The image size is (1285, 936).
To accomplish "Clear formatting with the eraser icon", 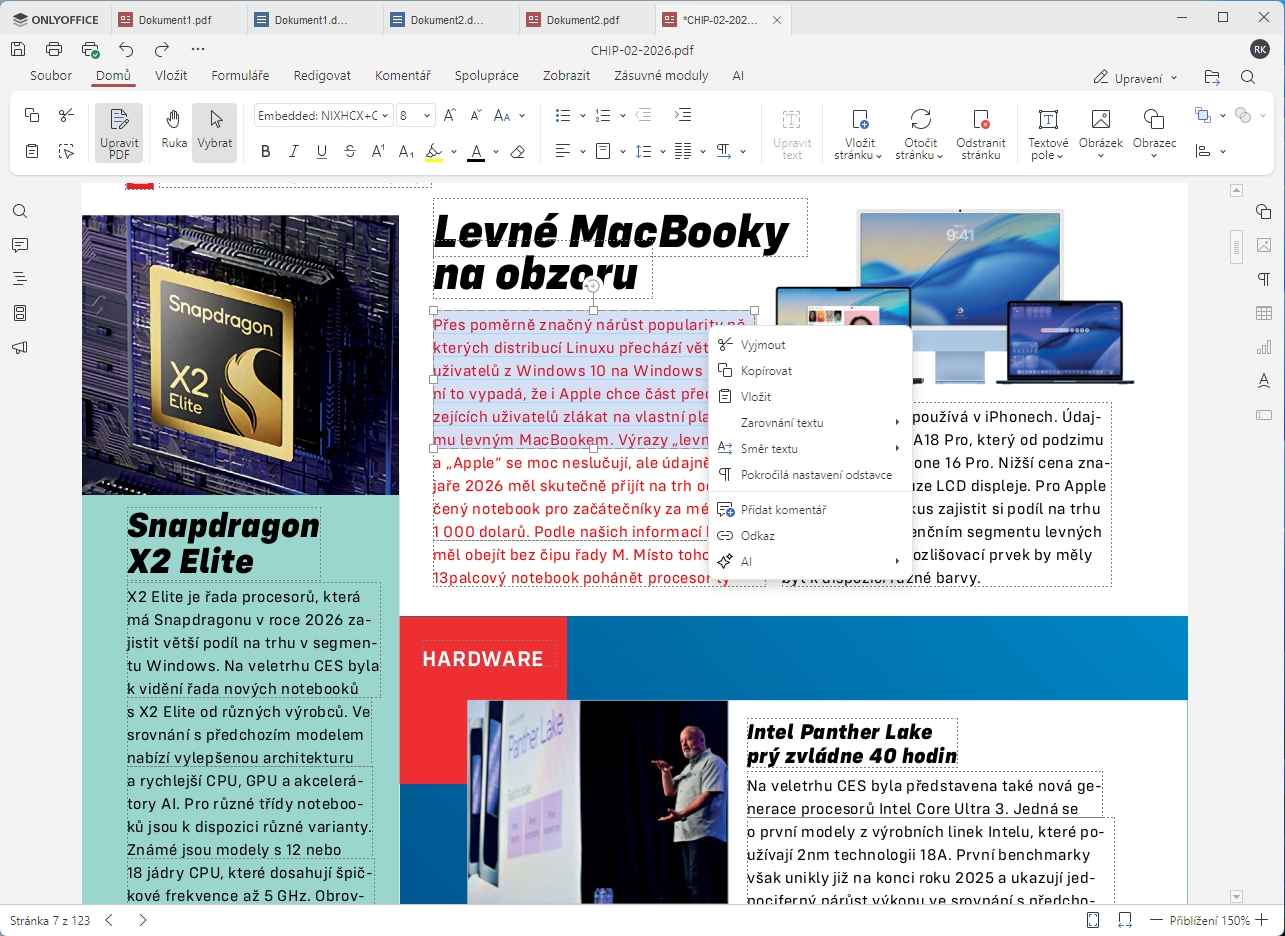I will [517, 152].
